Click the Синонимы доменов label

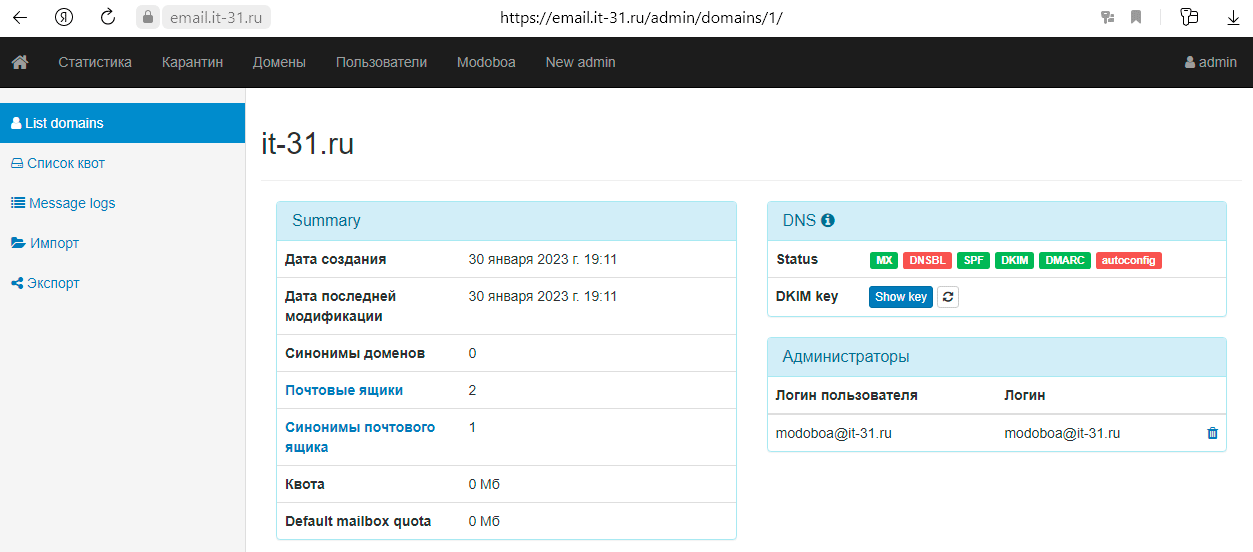pos(355,353)
